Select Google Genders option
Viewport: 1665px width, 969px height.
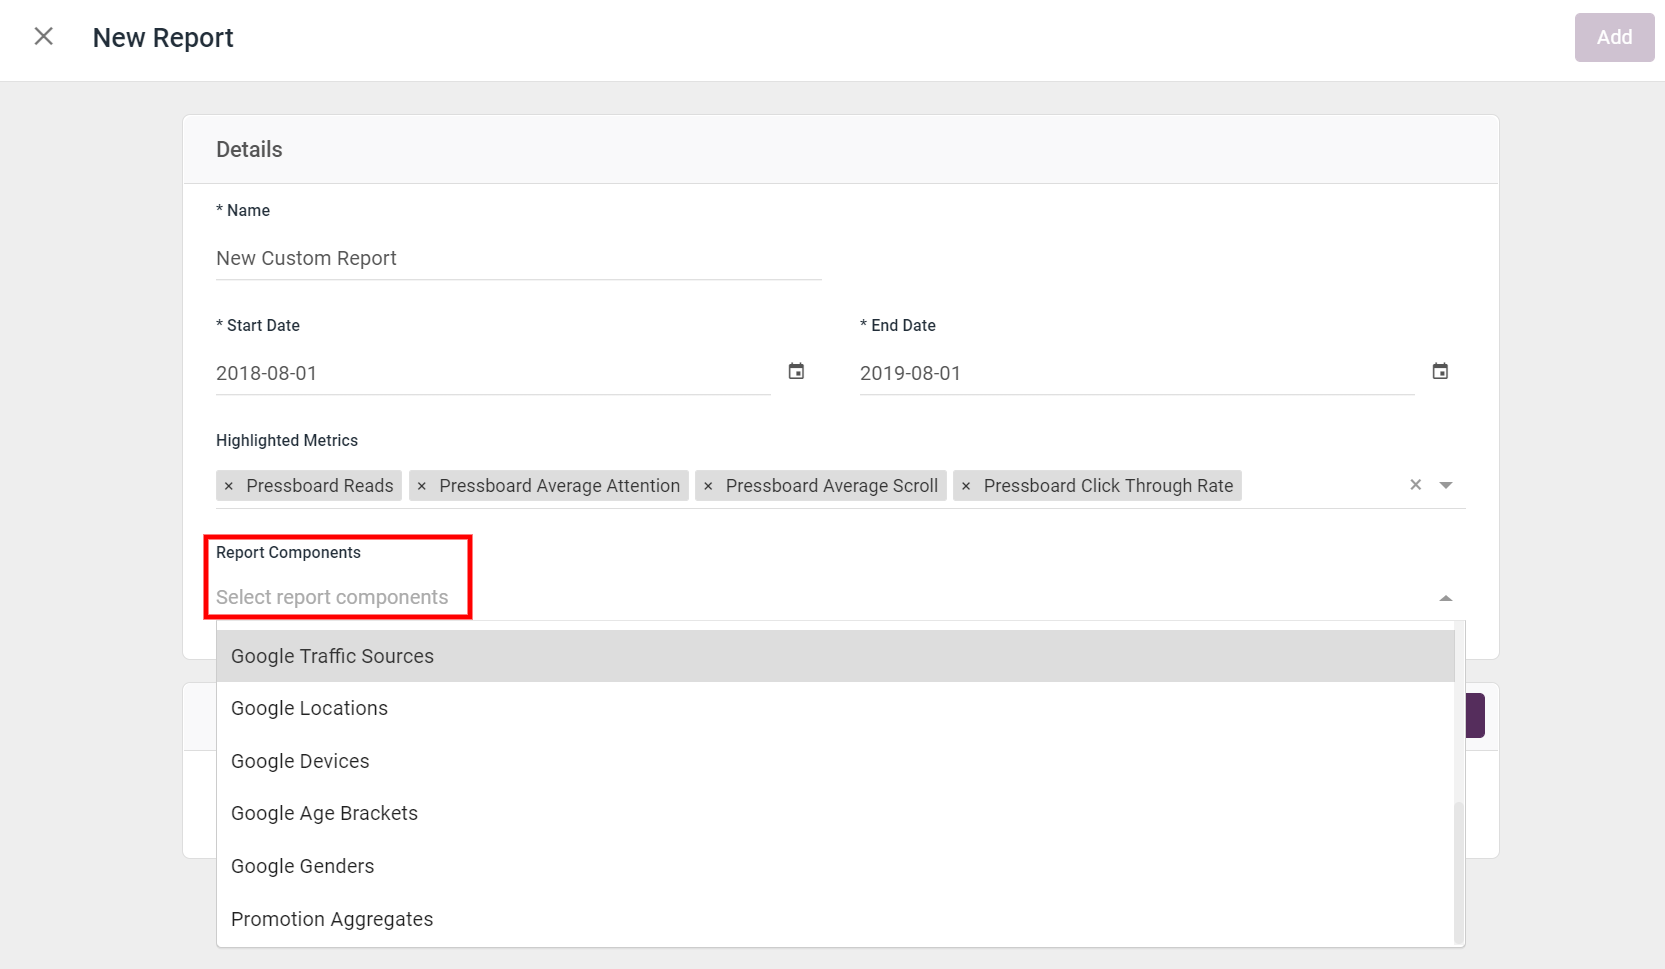tap(835, 866)
